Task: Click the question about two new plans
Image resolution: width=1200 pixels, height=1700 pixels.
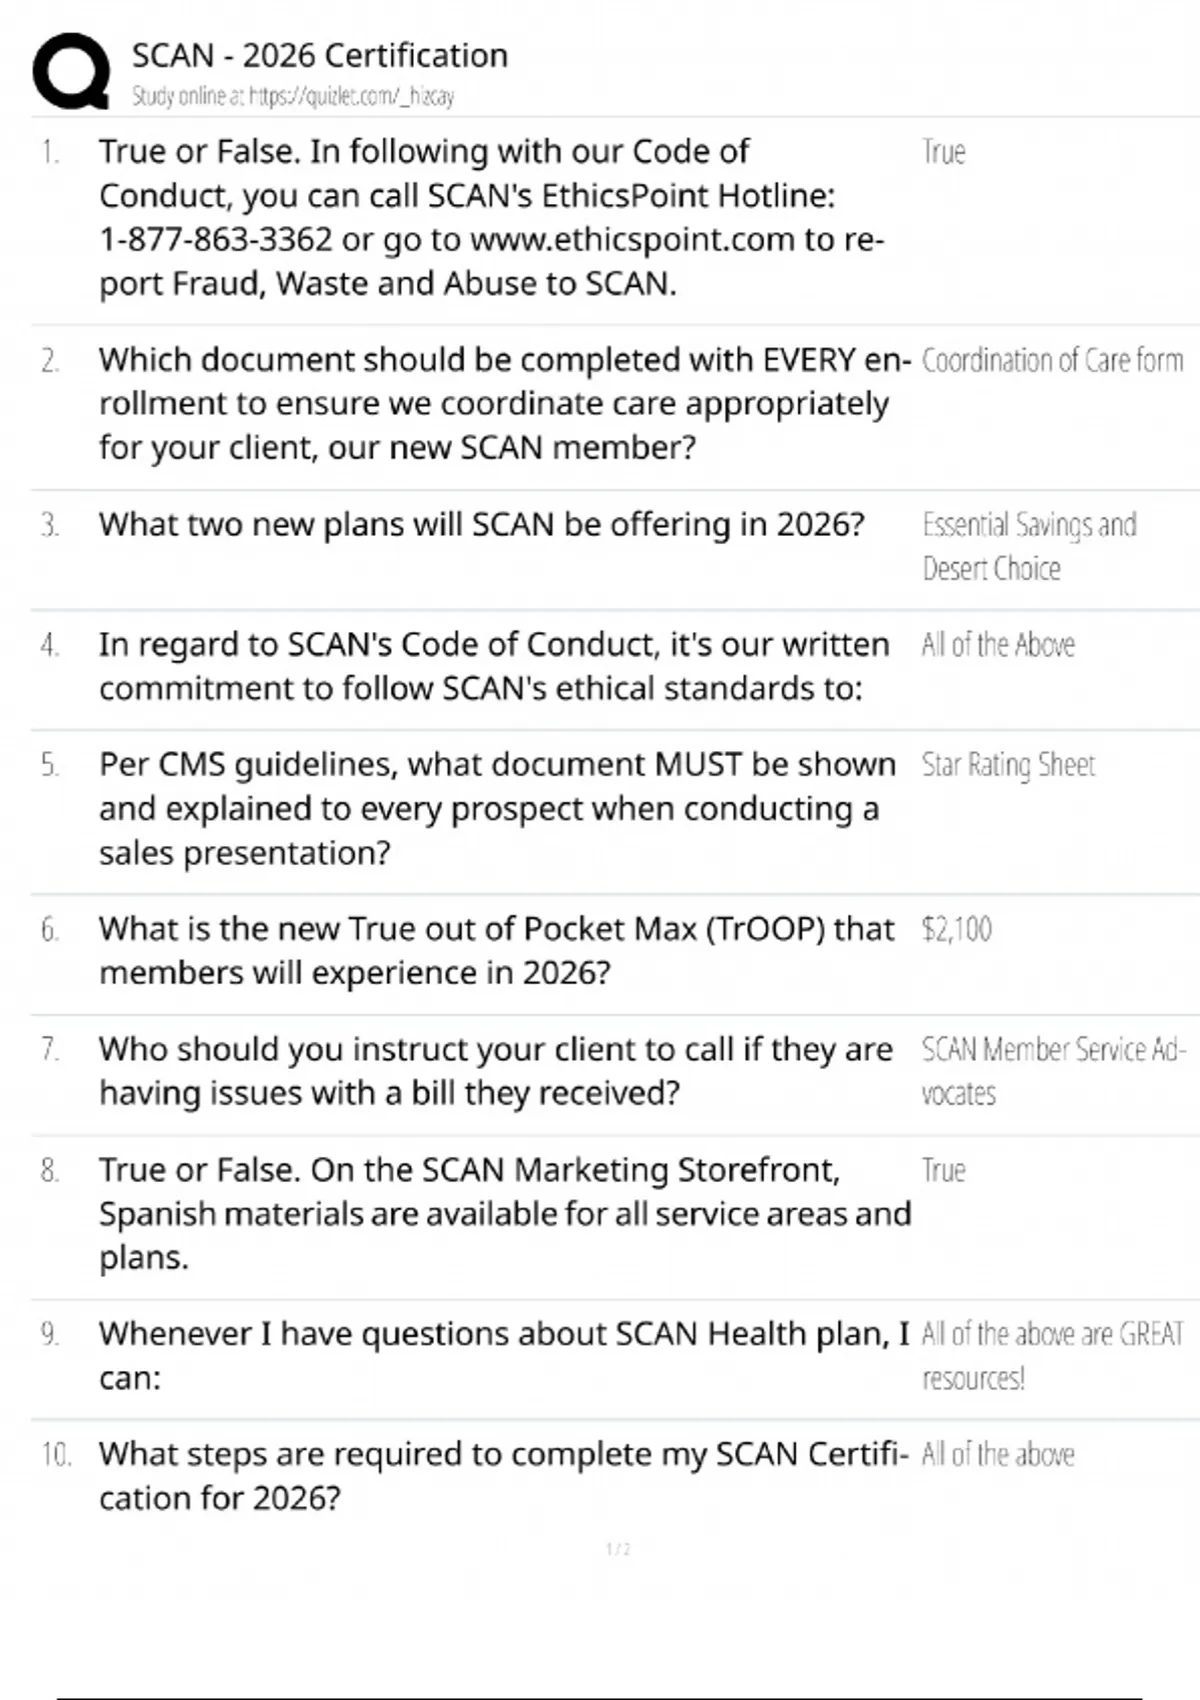Action: pyautogui.click(x=481, y=525)
